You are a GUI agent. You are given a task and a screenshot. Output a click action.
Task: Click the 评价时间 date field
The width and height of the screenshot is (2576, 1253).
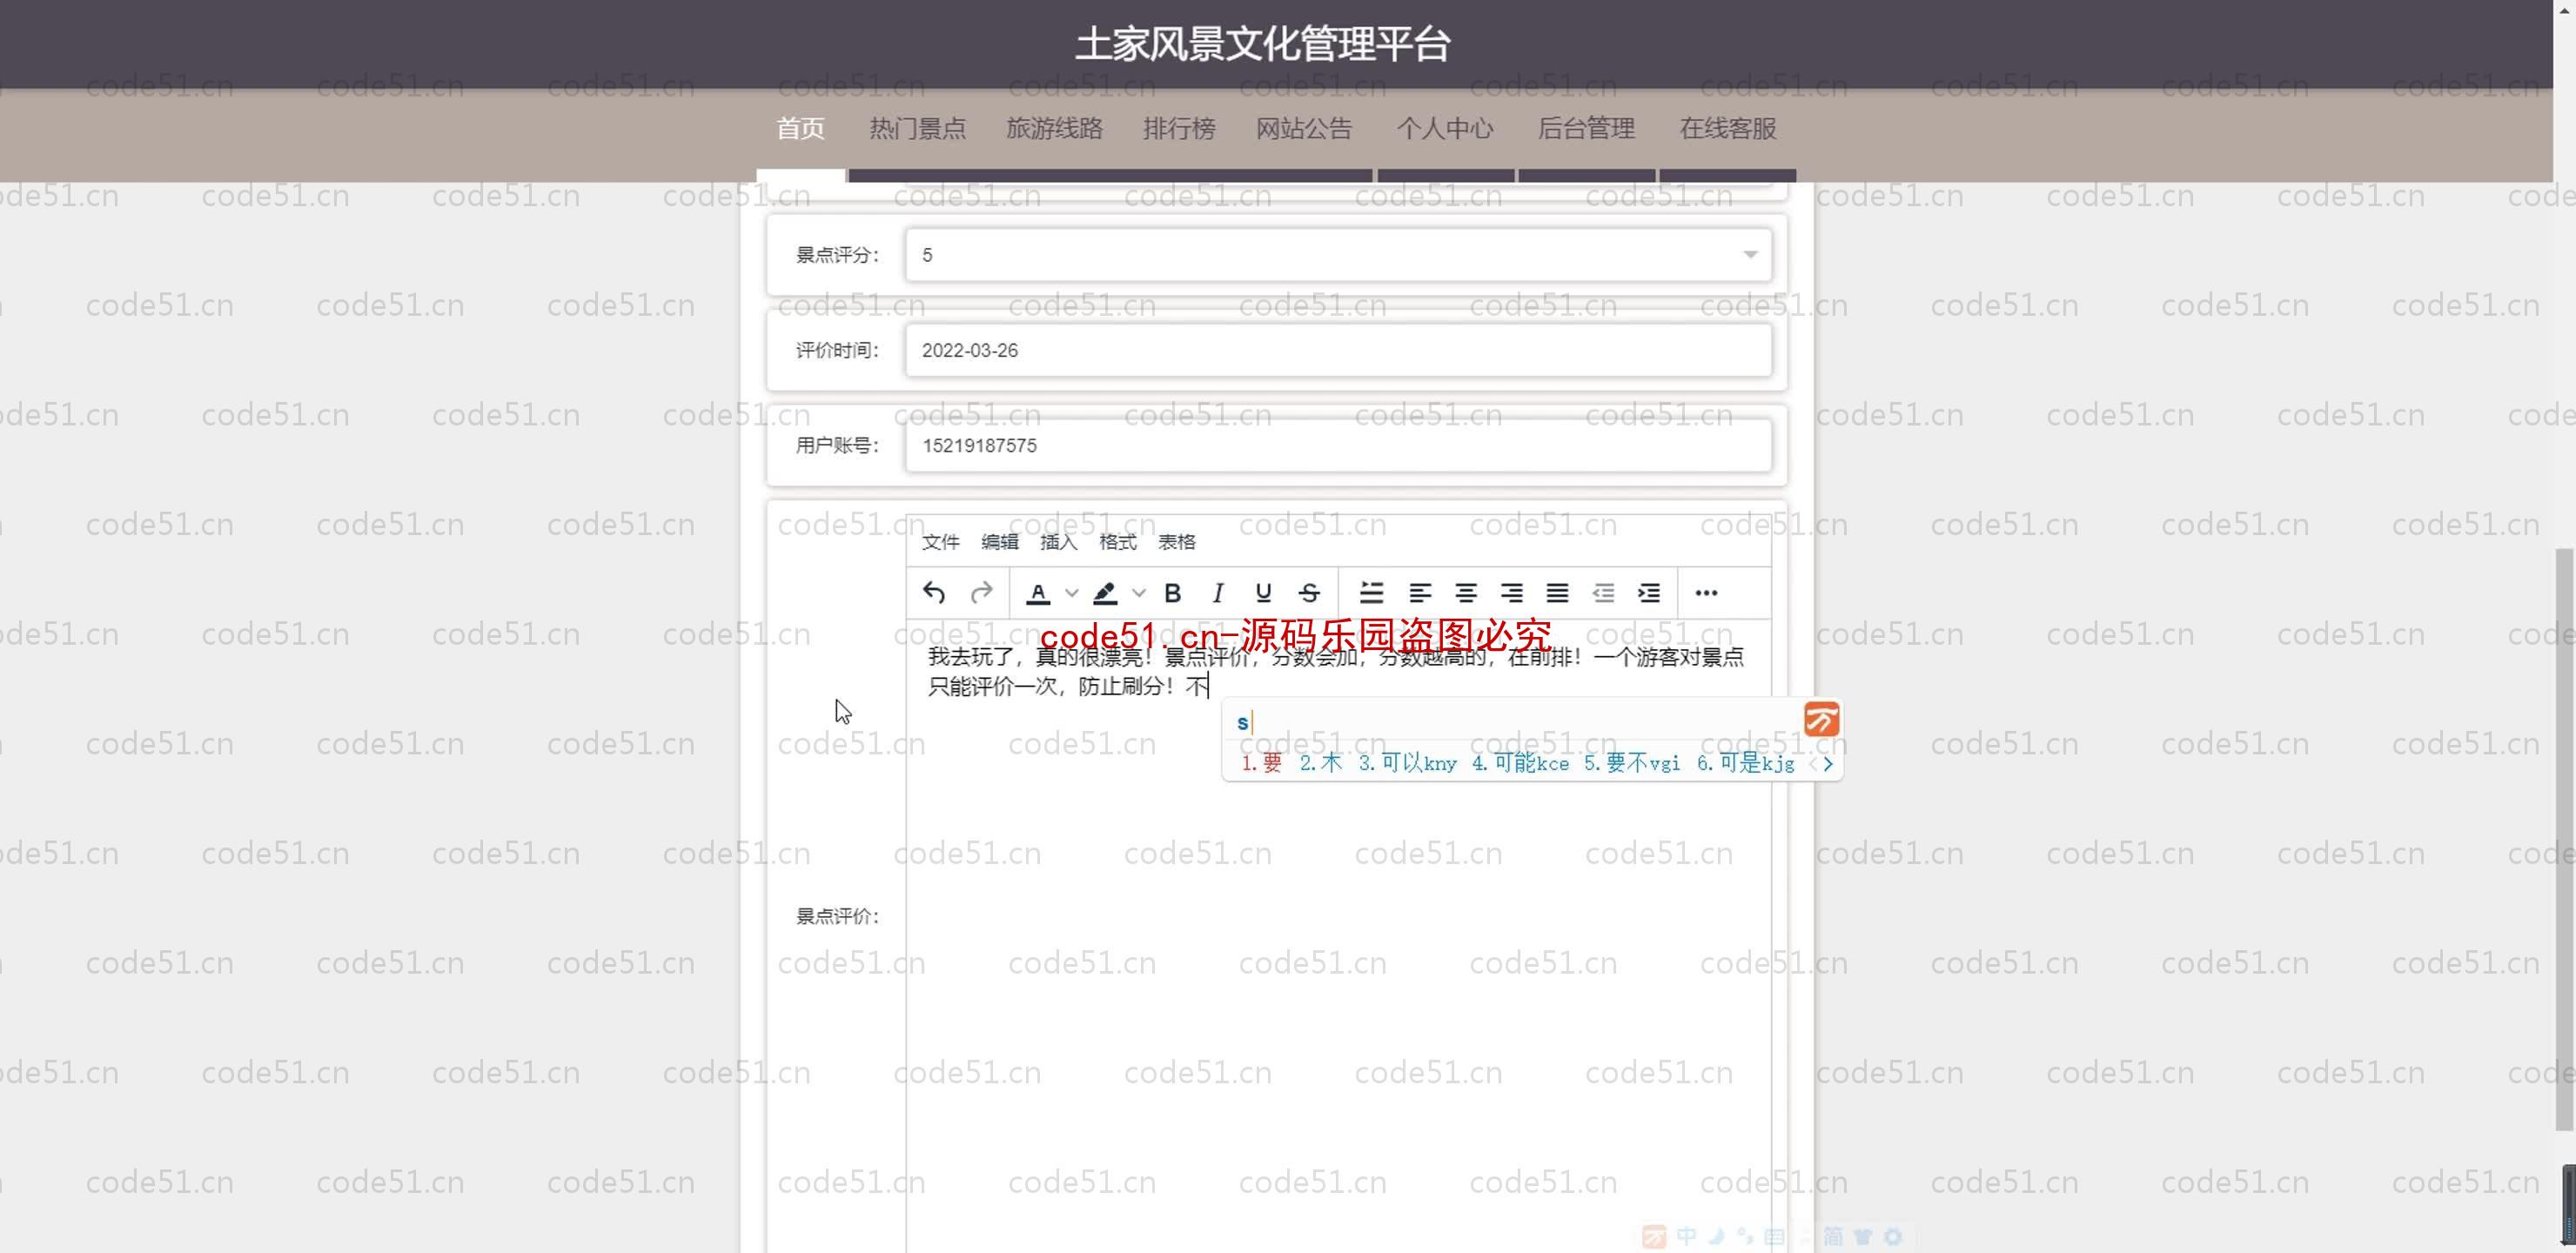[x=1338, y=350]
